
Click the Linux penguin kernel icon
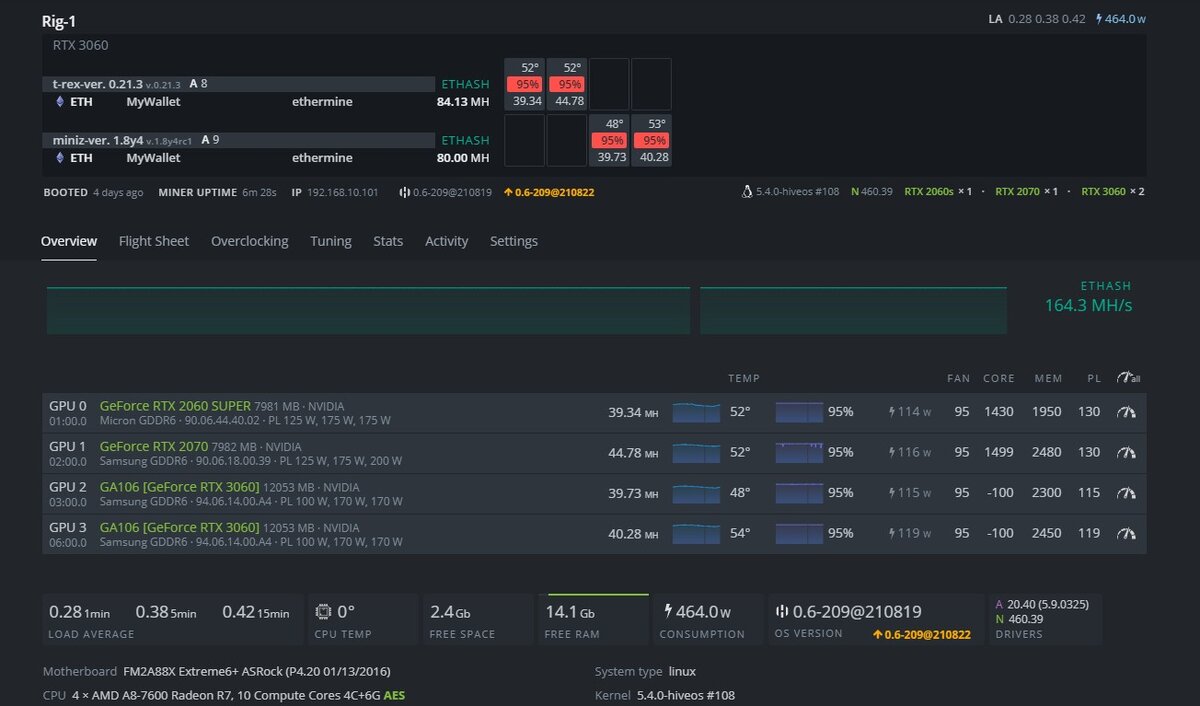pyautogui.click(x=746, y=191)
